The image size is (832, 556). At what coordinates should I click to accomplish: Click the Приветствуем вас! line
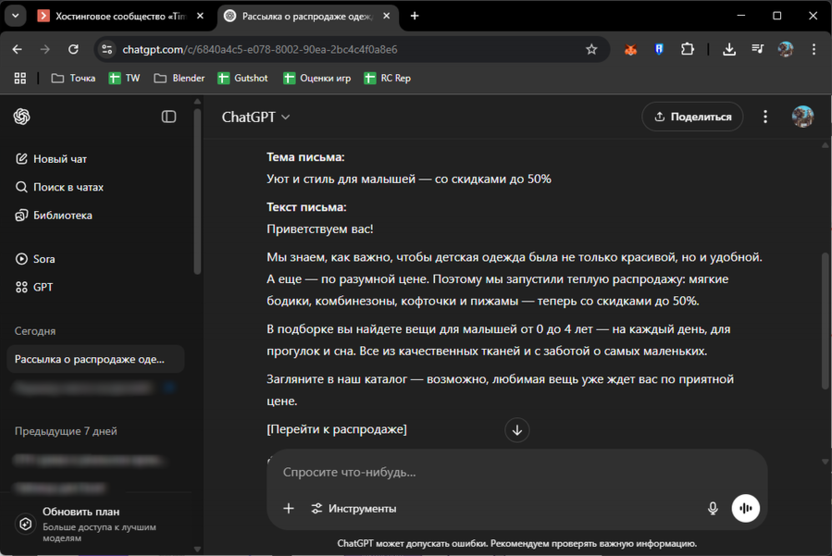[x=319, y=229]
